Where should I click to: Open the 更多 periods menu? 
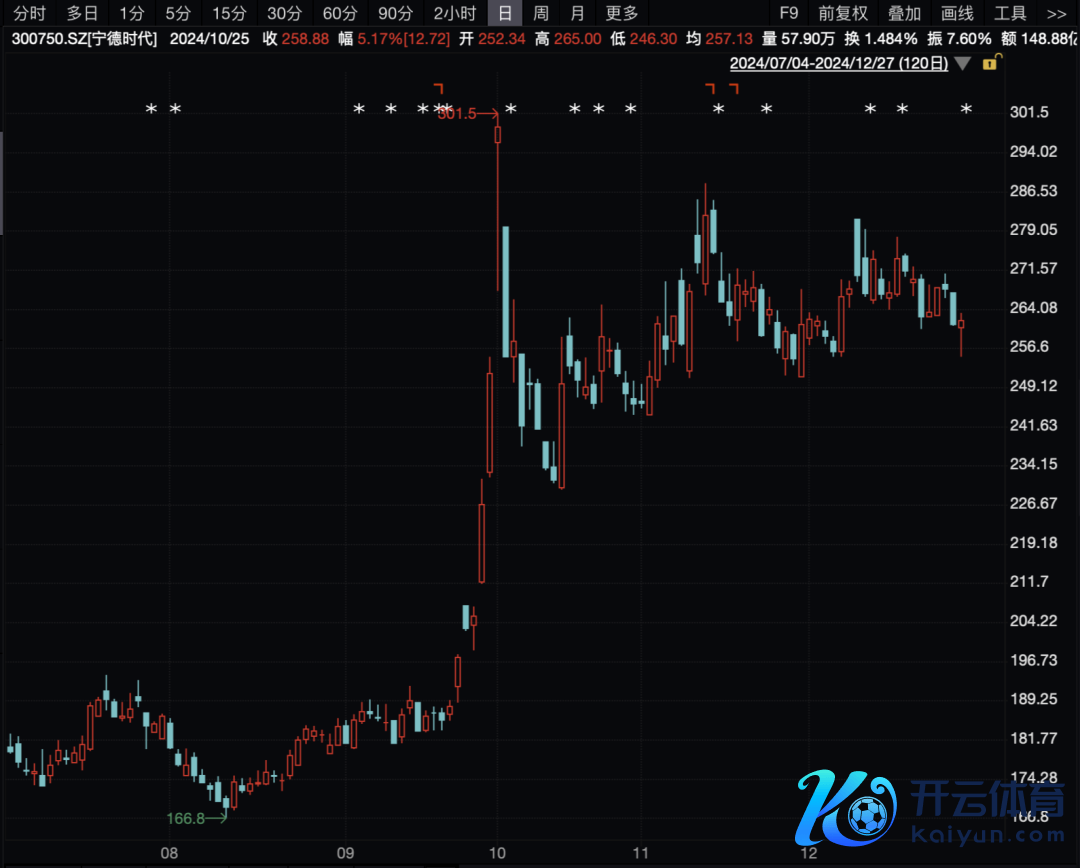click(622, 13)
